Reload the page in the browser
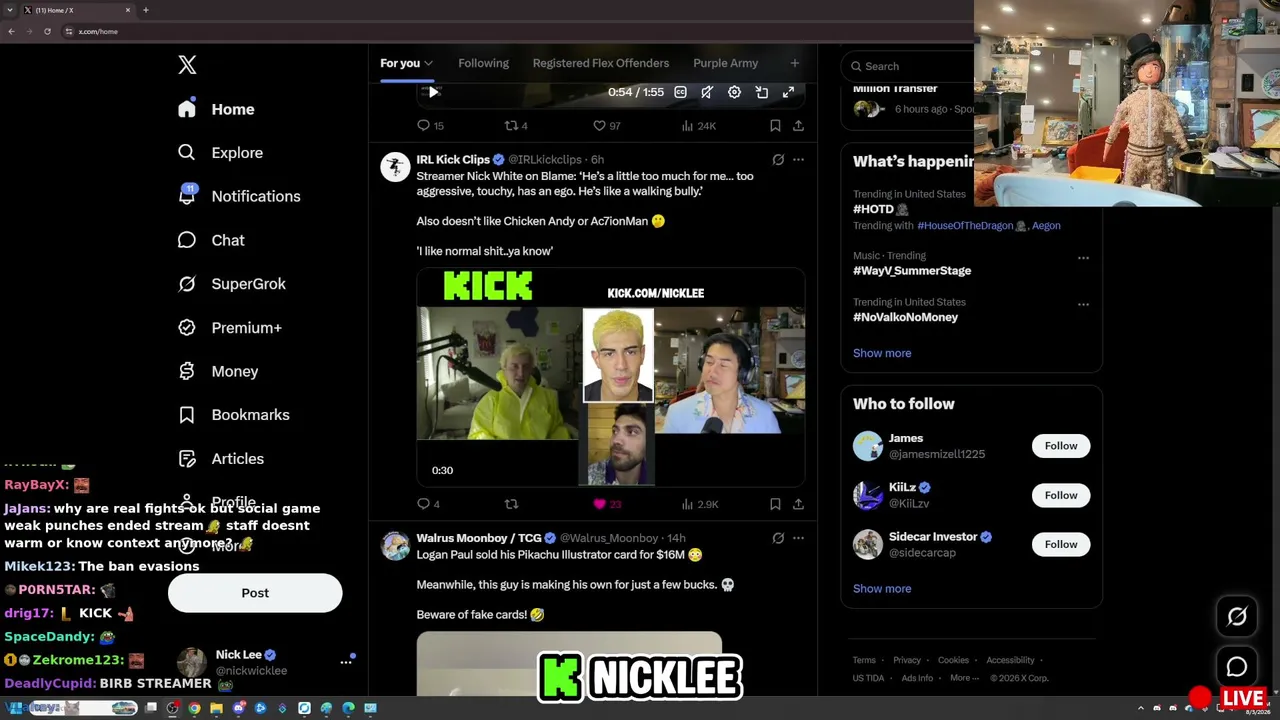 pos(47,31)
